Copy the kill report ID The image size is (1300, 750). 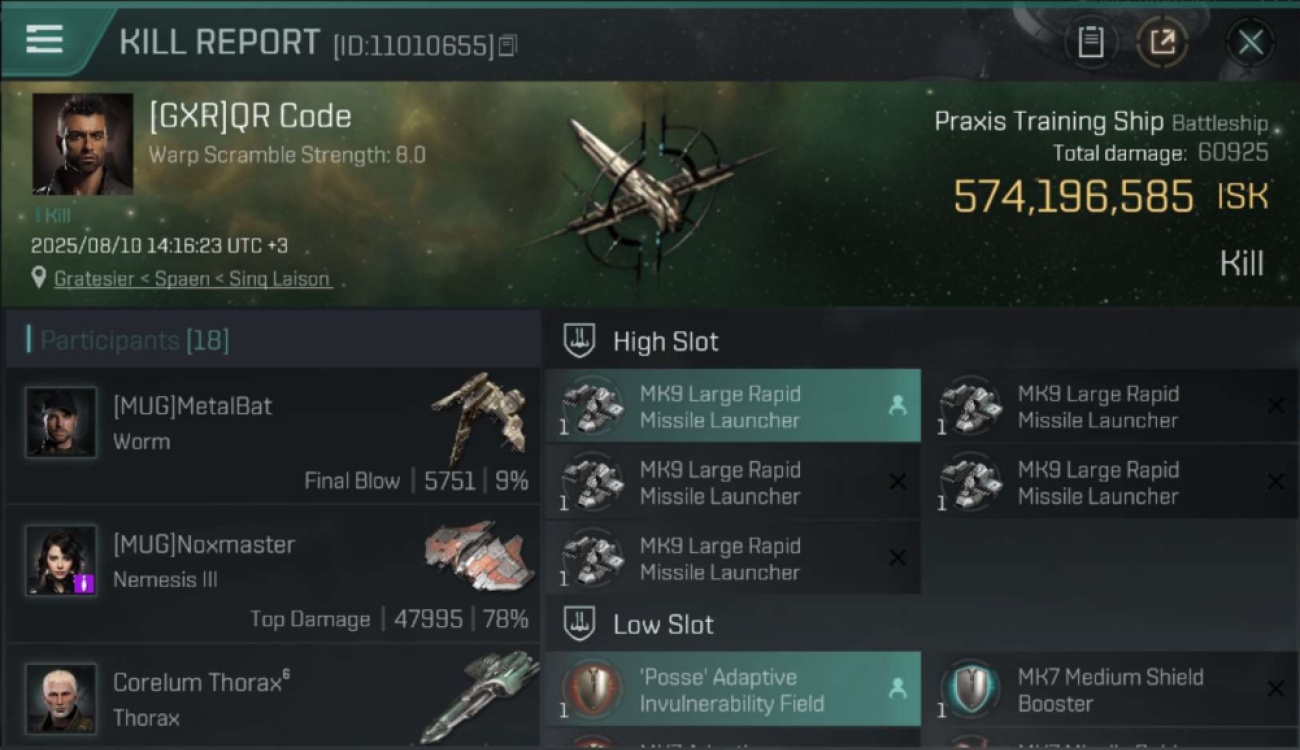tap(508, 46)
